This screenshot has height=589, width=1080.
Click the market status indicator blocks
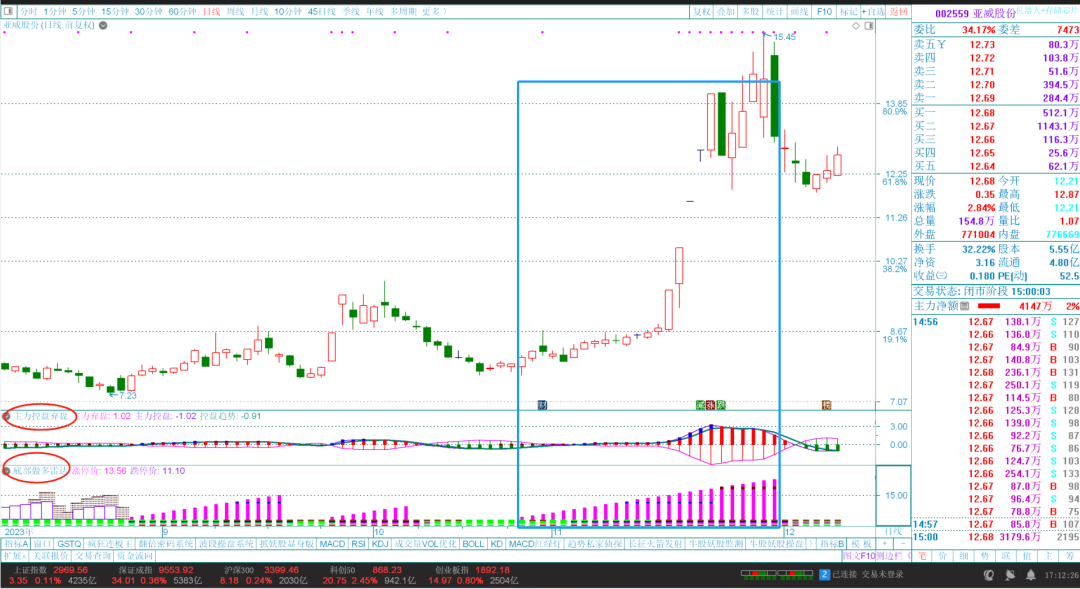[x=776, y=573]
